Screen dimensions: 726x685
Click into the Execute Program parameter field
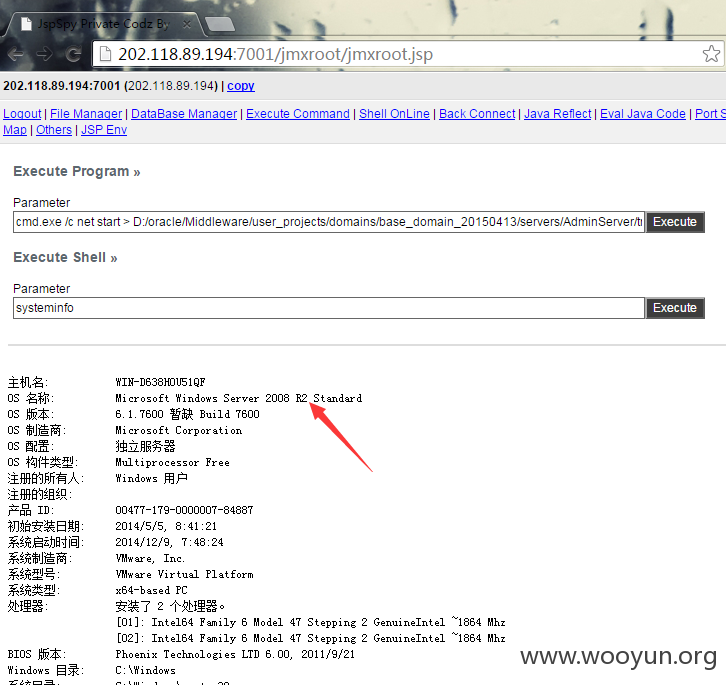click(329, 222)
